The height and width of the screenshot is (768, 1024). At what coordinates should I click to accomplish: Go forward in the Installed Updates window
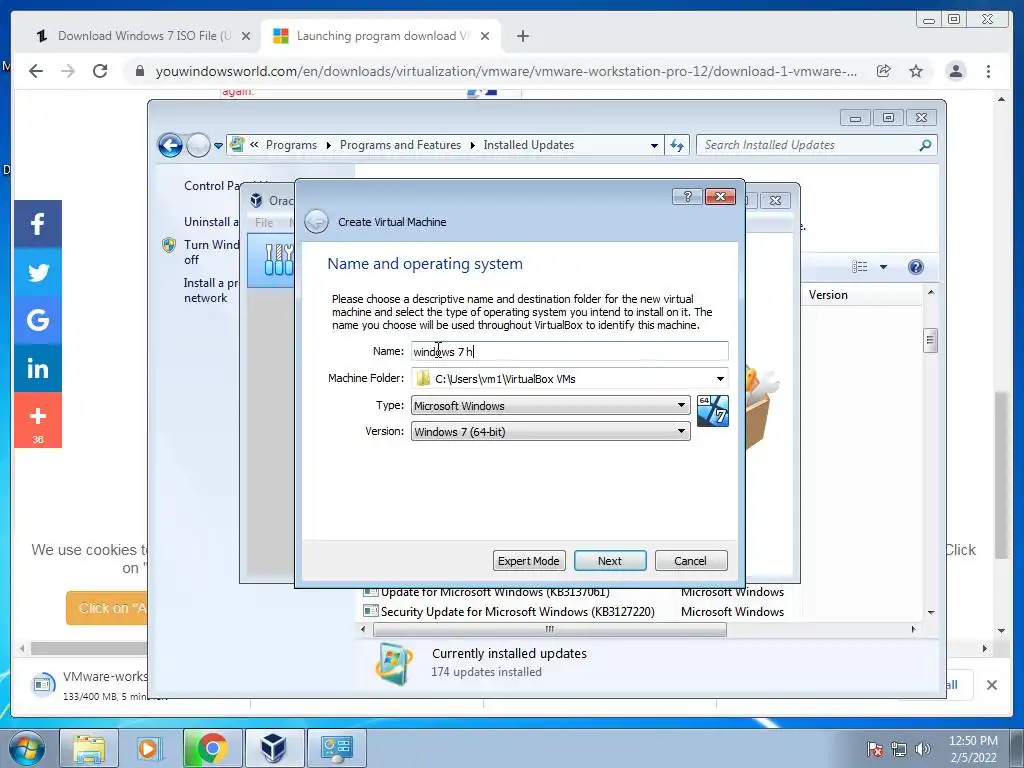[198, 145]
